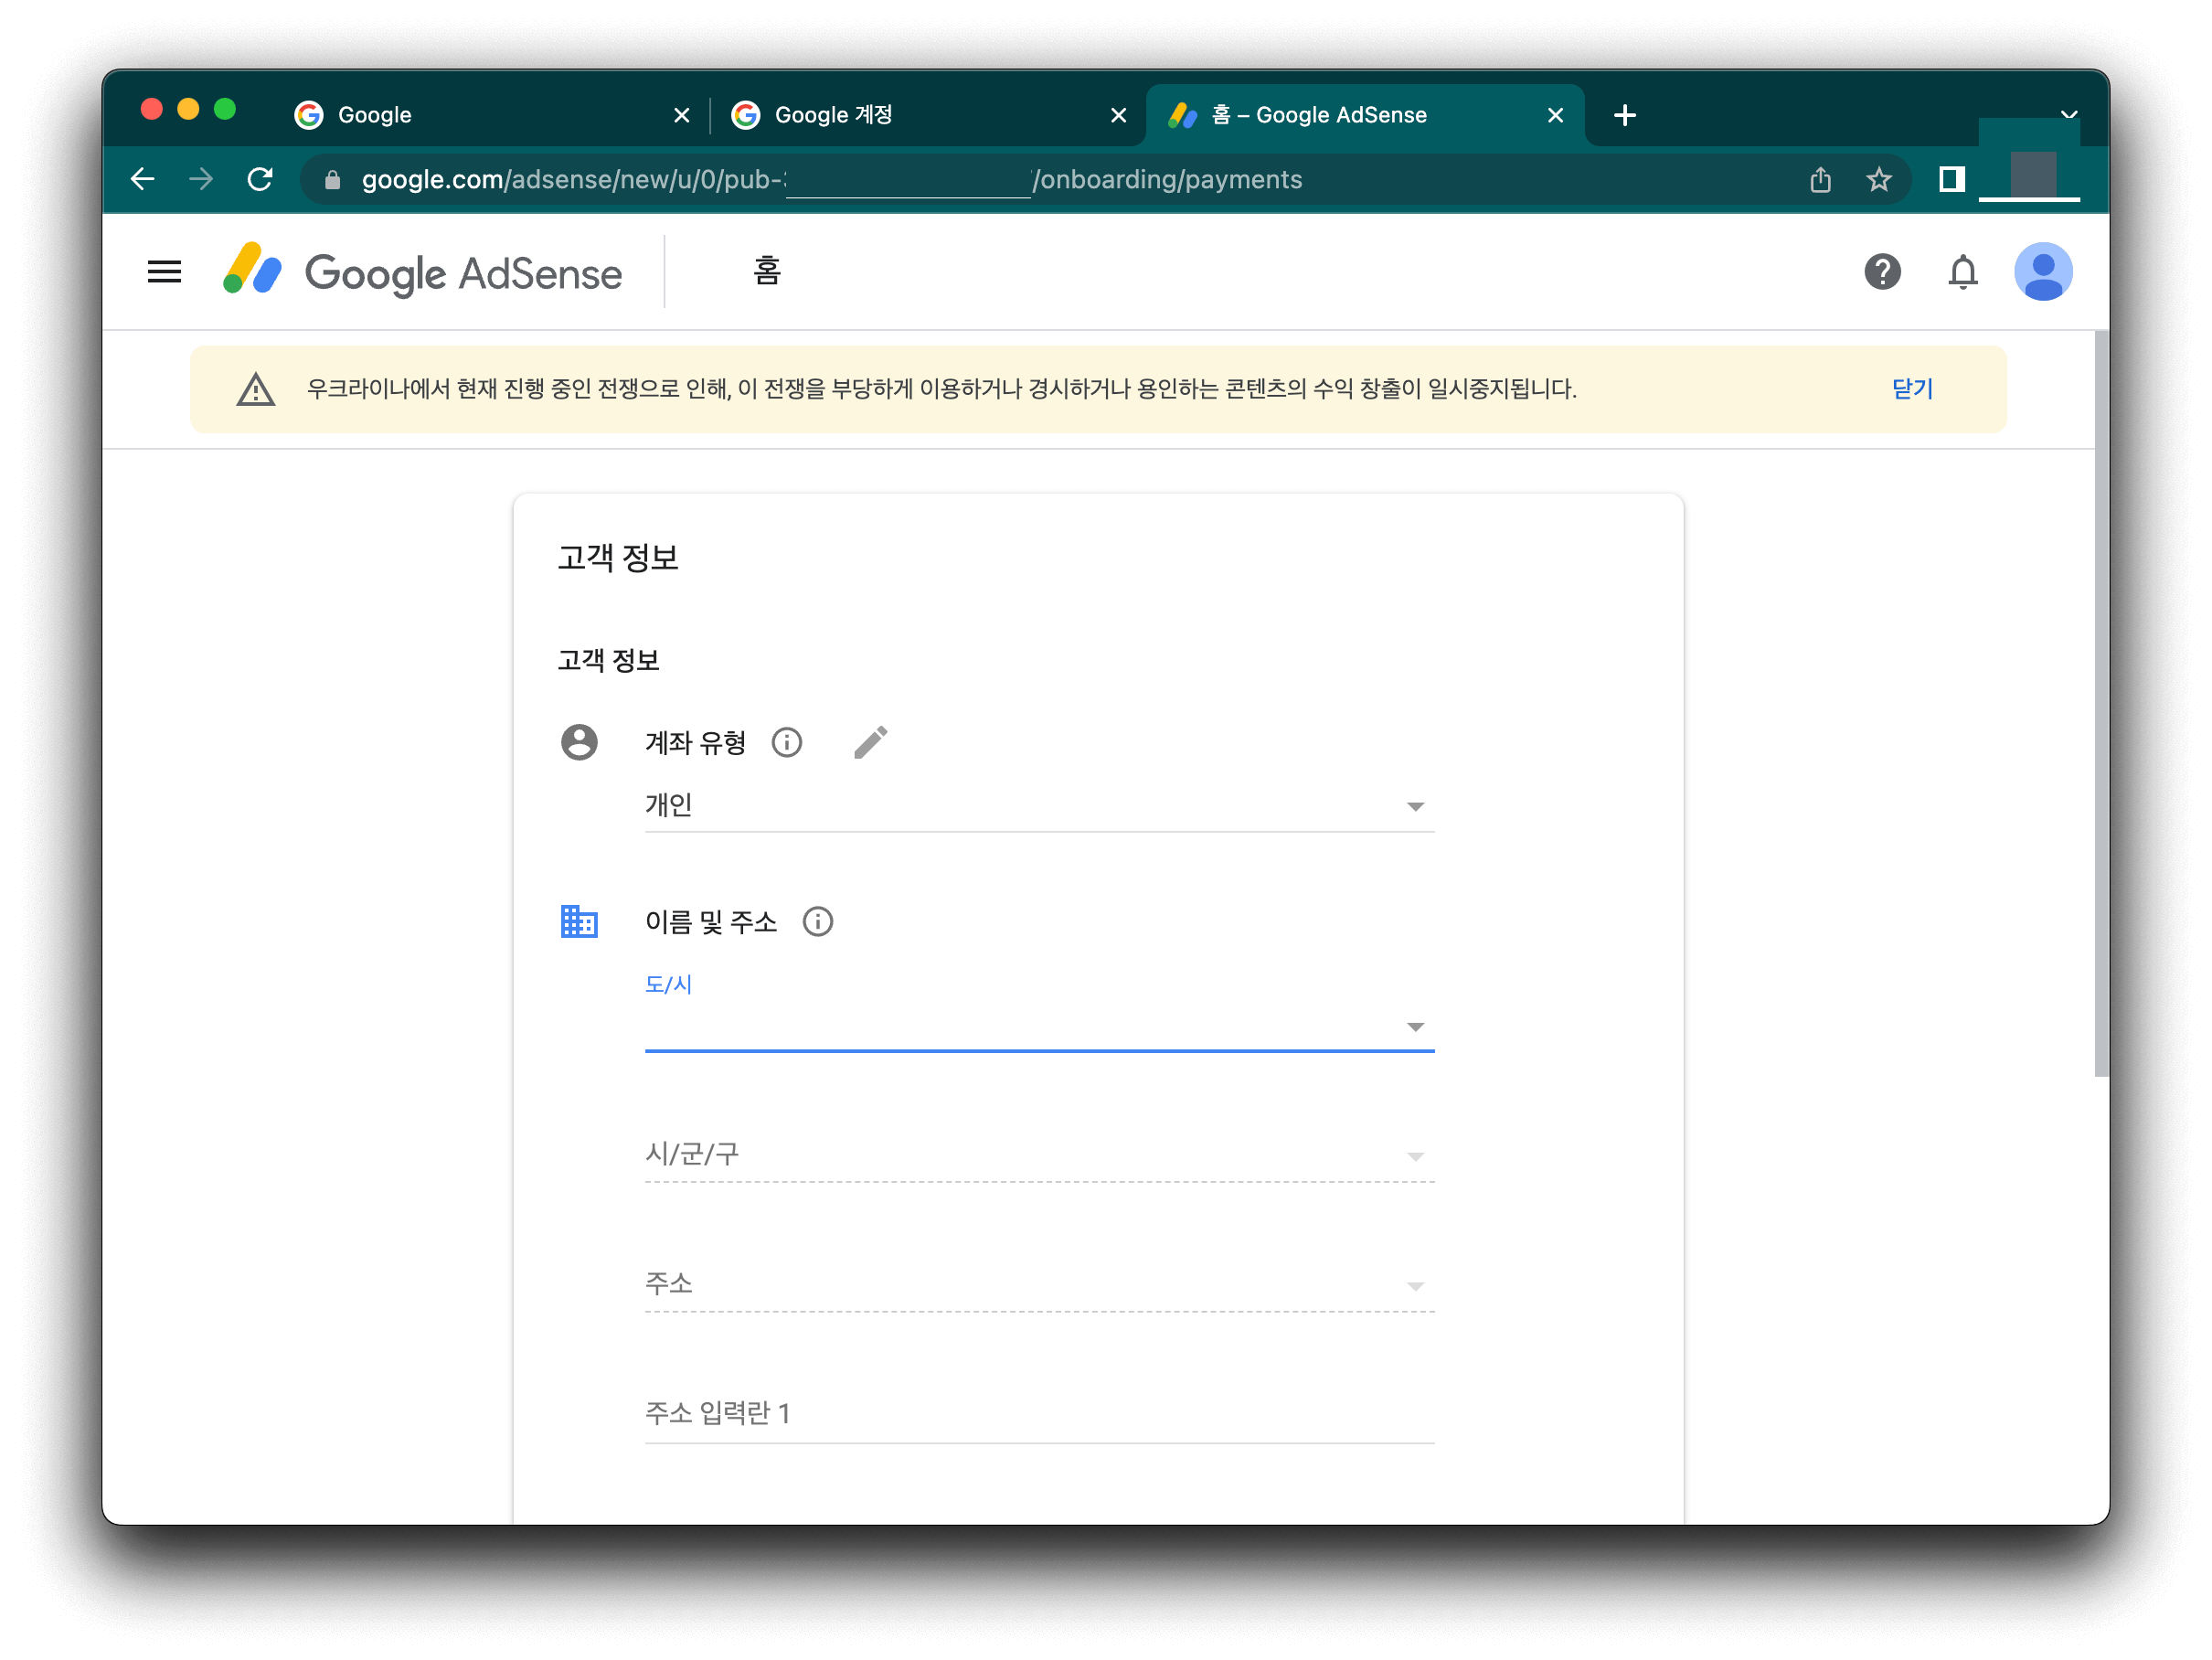This screenshot has width=2212, height=1660.
Task: Dismiss the warning banner with 닫기
Action: pos(1911,389)
